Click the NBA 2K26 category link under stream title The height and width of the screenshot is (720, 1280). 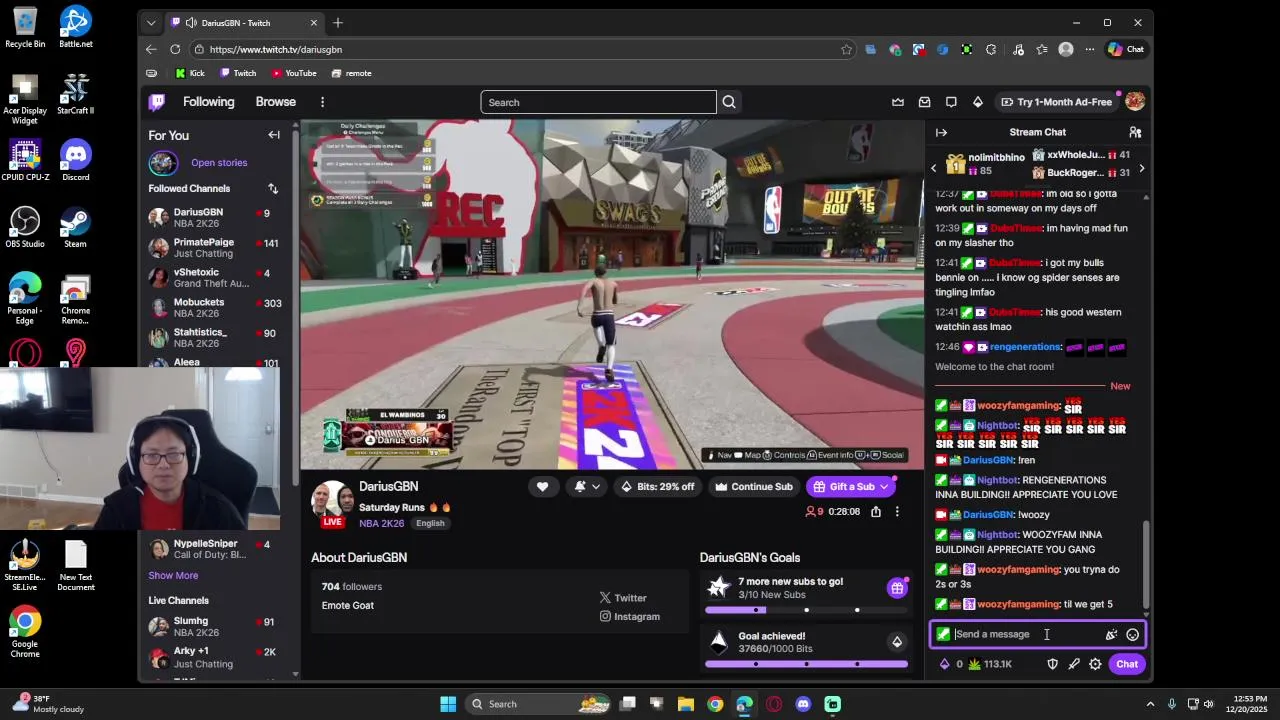tap(381, 523)
